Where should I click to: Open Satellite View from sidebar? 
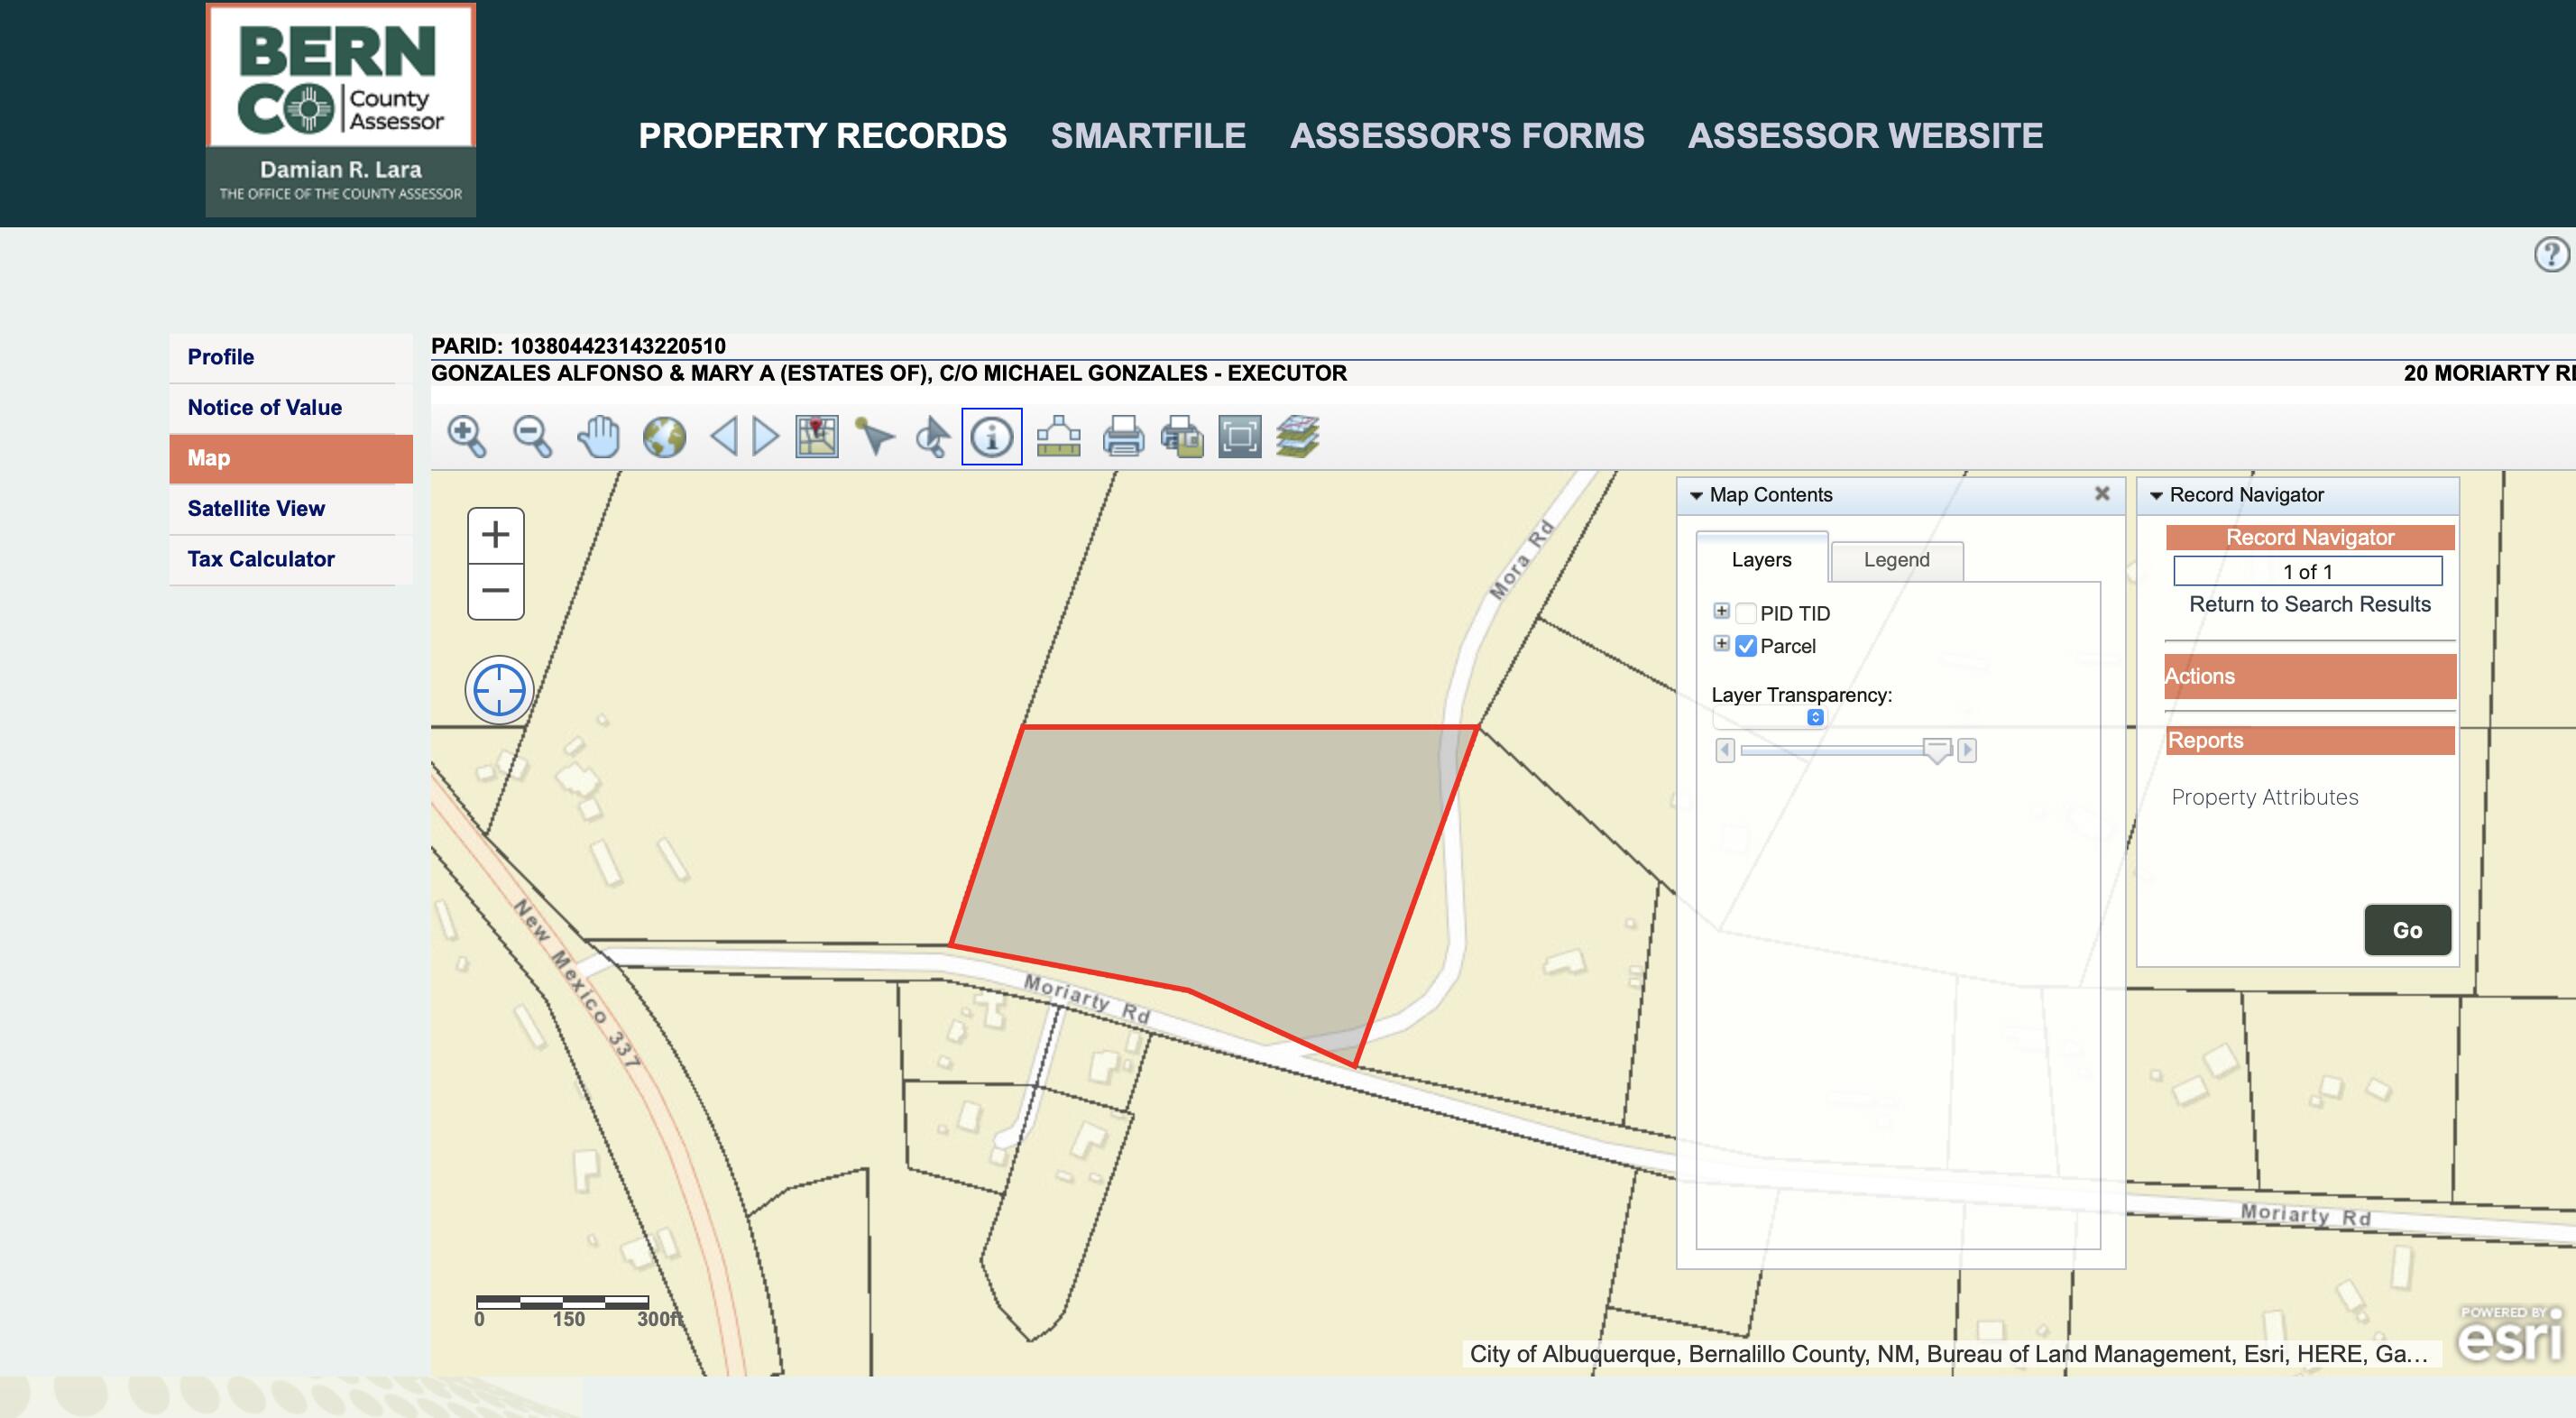(256, 508)
